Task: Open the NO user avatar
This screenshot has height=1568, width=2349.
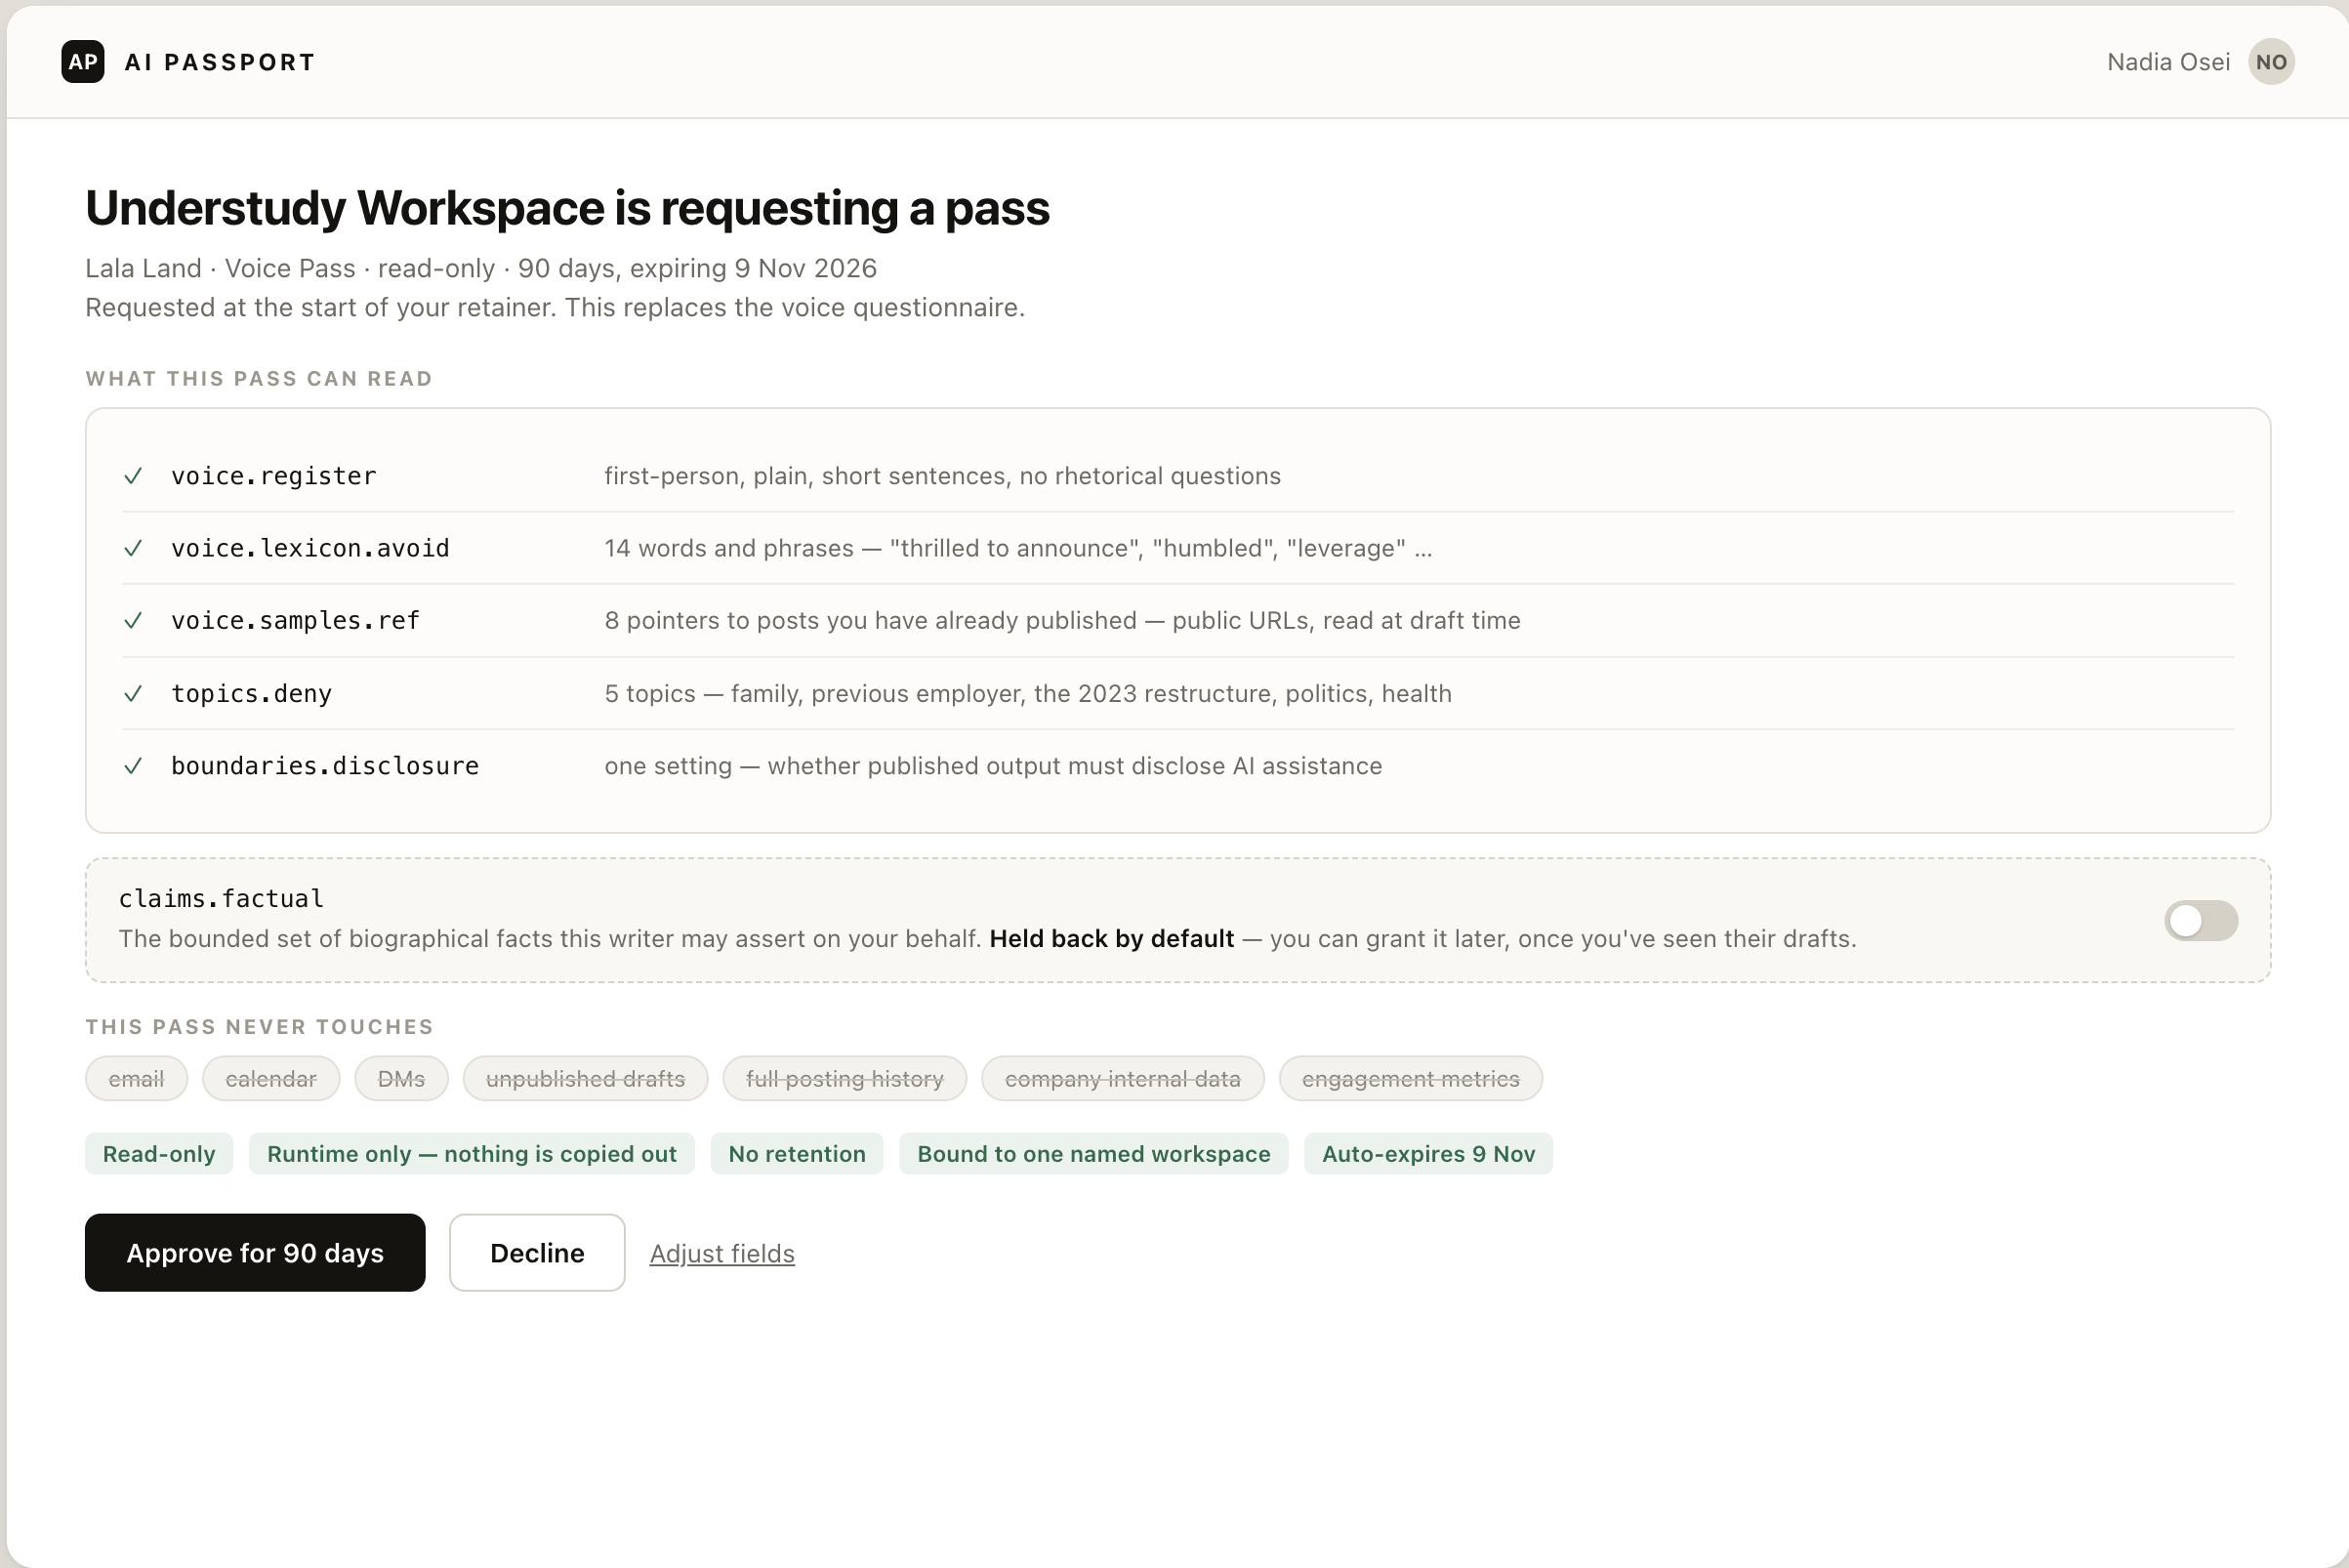Action: 2271,62
